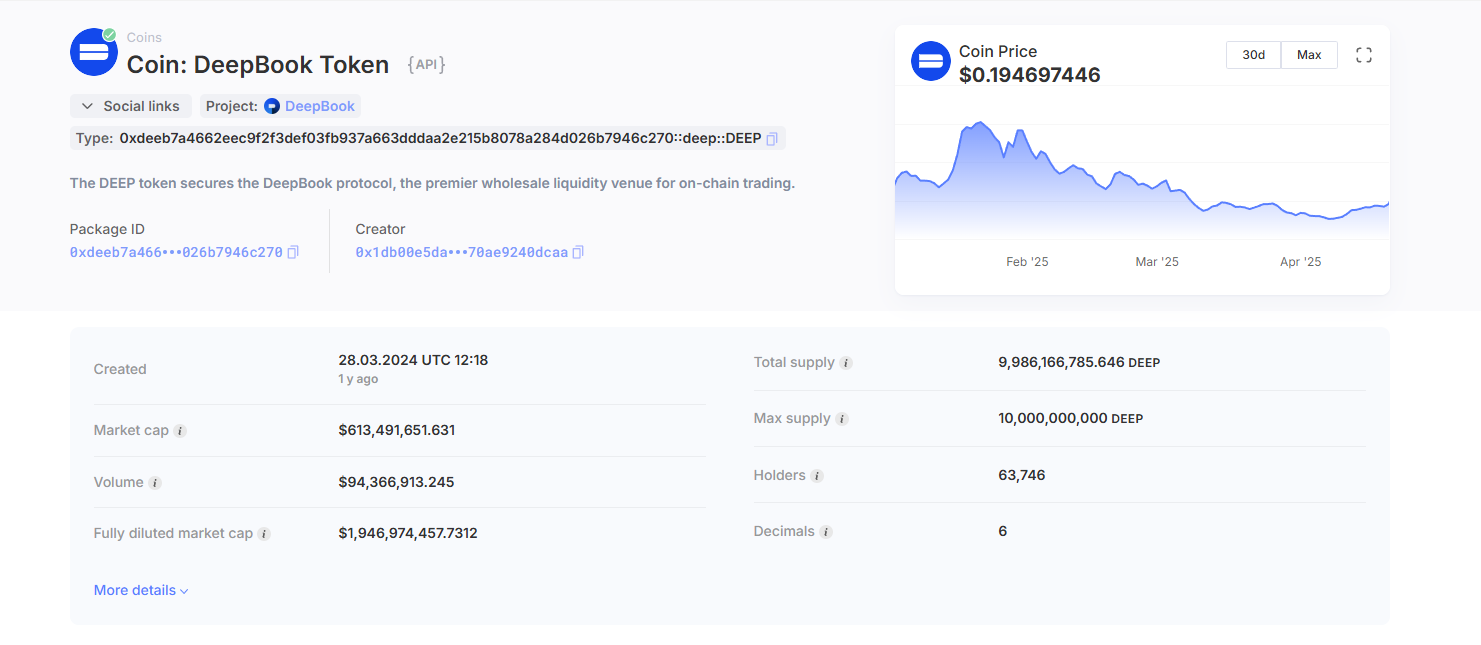Show info for Max supply

(842, 419)
